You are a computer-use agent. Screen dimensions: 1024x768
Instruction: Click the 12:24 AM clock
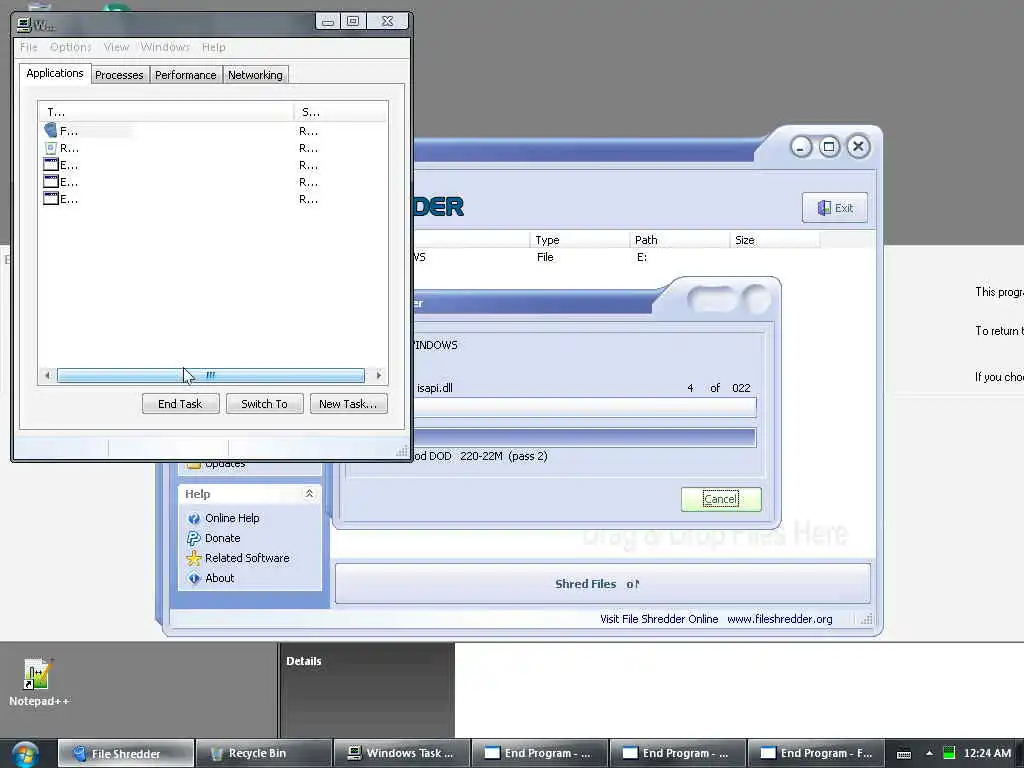tap(987, 753)
